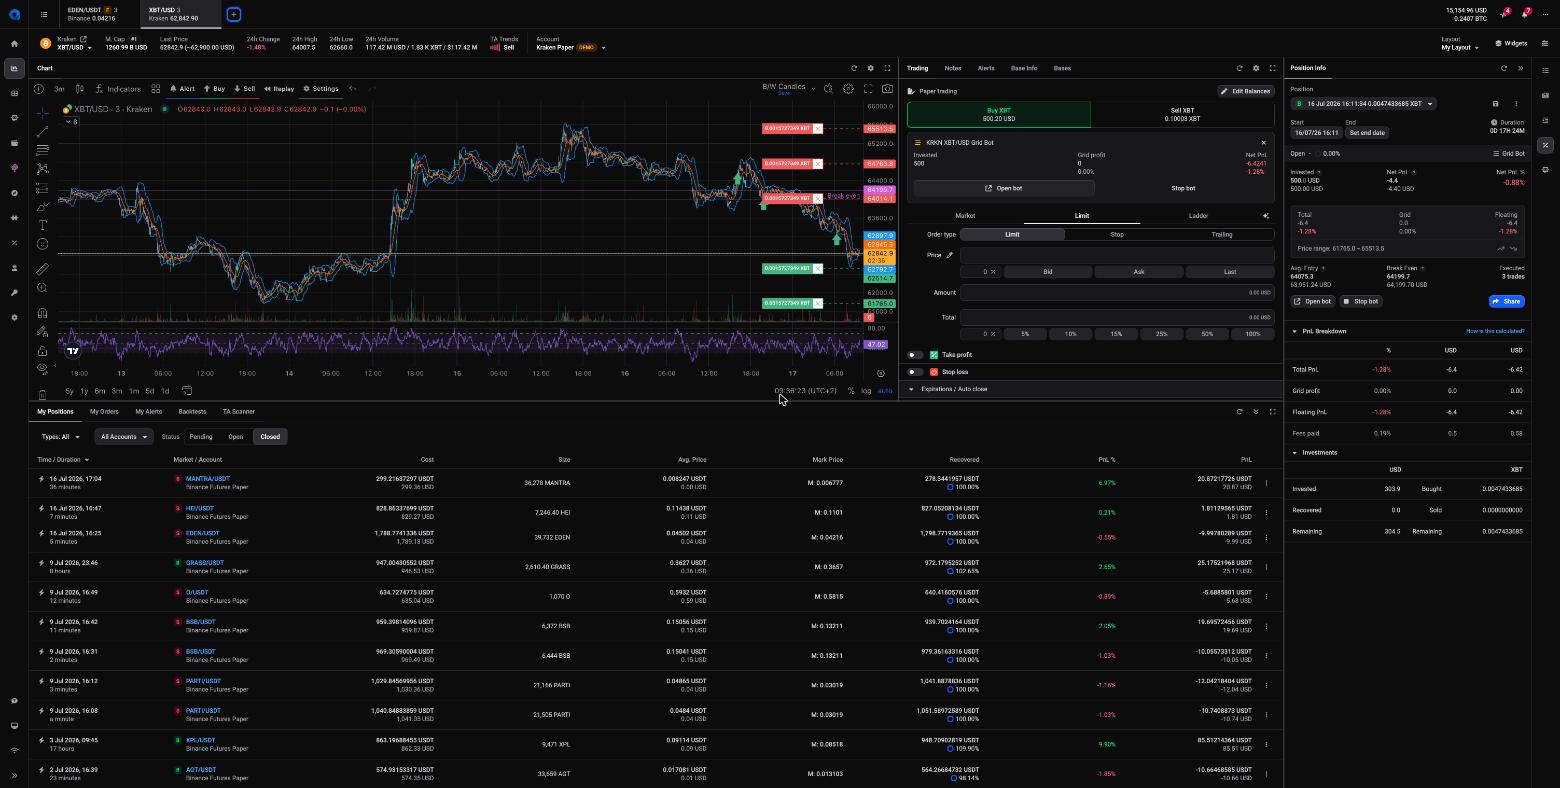Open the go-to-date calendar icon under chart
The height and width of the screenshot is (788, 1560).
pyautogui.click(x=187, y=391)
